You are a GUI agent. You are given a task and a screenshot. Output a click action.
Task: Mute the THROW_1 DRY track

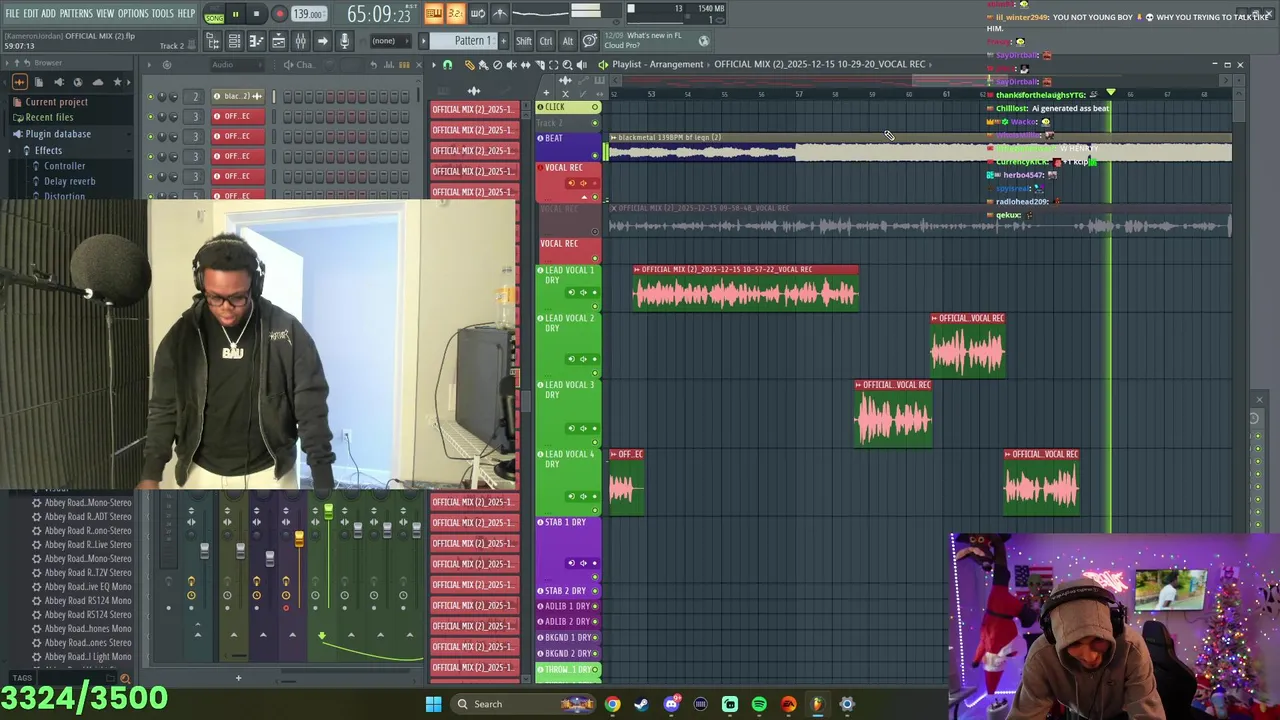point(595,669)
